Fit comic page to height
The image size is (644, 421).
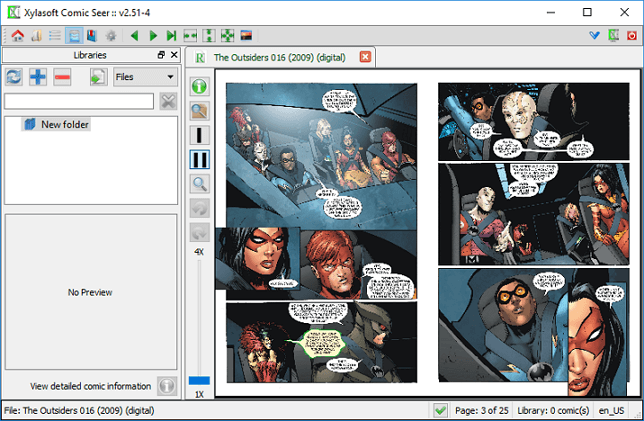(209, 36)
